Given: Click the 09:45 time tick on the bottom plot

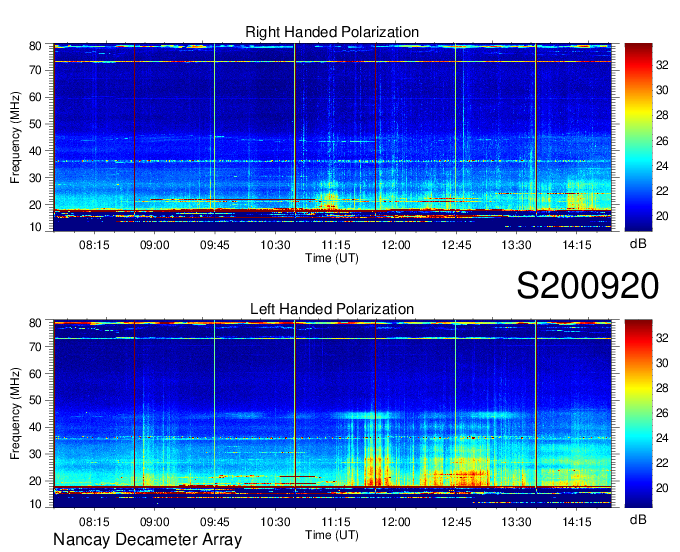Looking at the screenshot, I should click(x=215, y=522).
